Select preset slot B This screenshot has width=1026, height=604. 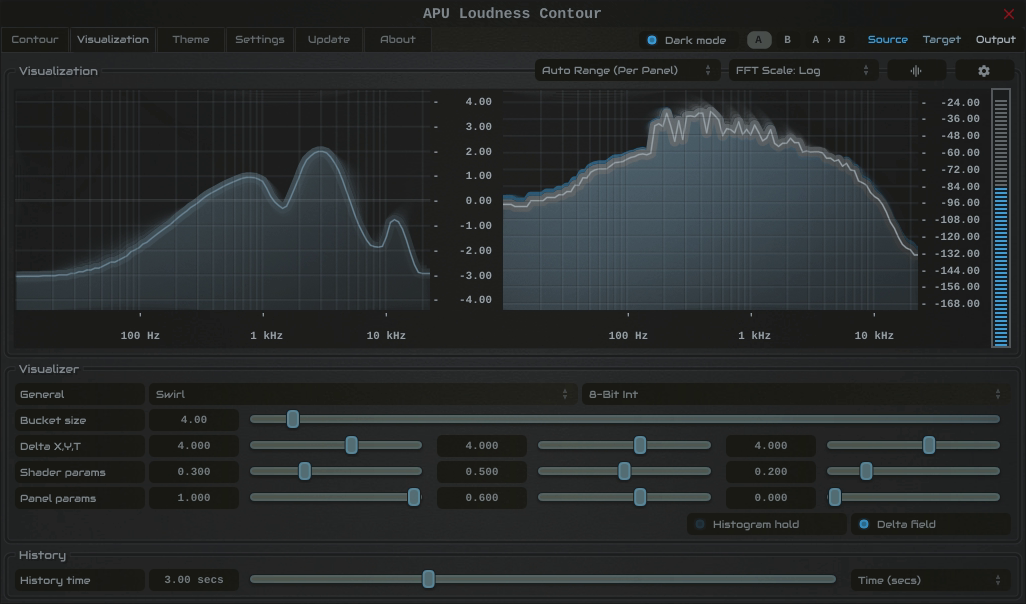pos(787,40)
